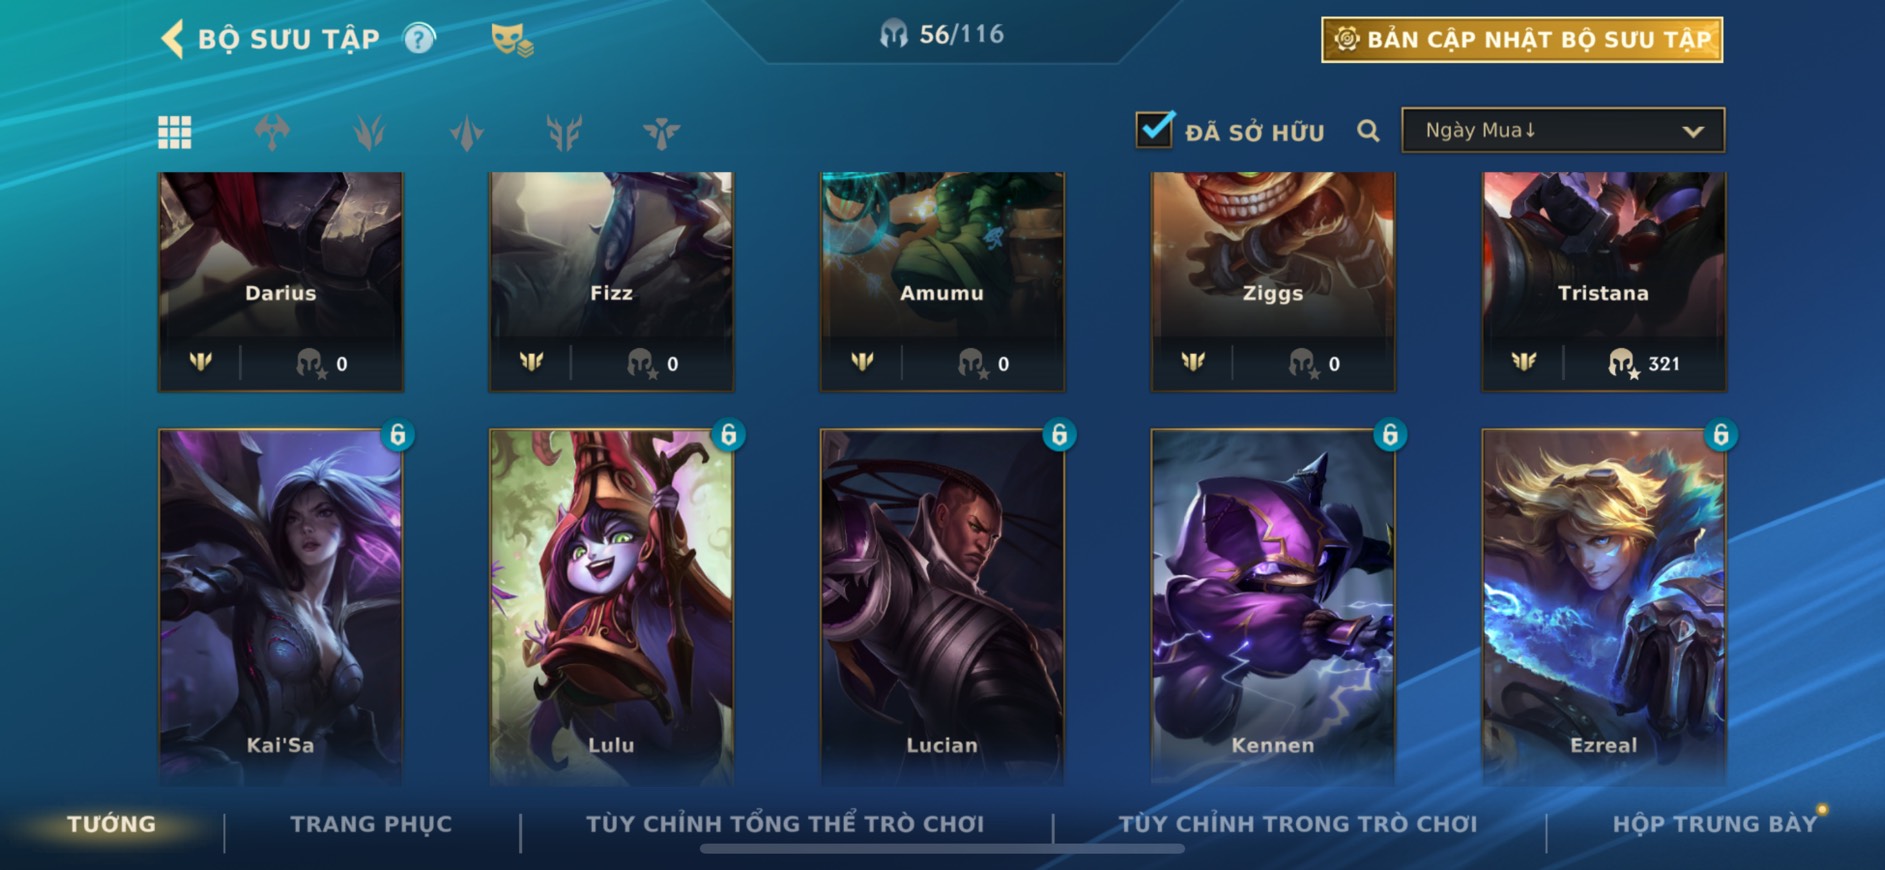Filter champions by the second role icon
The width and height of the screenshot is (1885, 870).
(369, 132)
